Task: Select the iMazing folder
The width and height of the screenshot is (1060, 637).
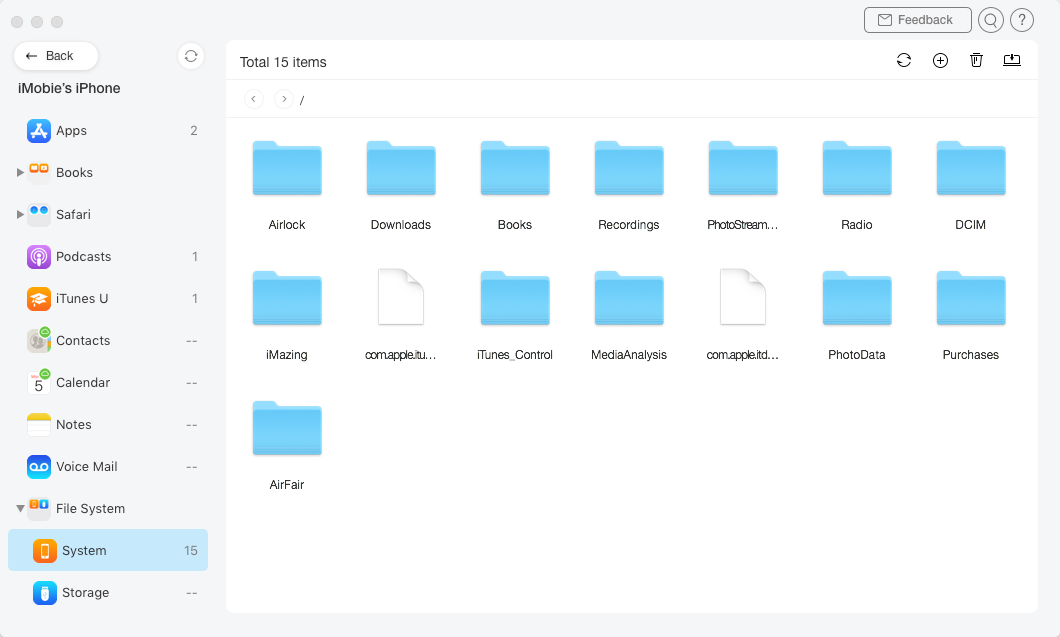Action: pyautogui.click(x=287, y=299)
